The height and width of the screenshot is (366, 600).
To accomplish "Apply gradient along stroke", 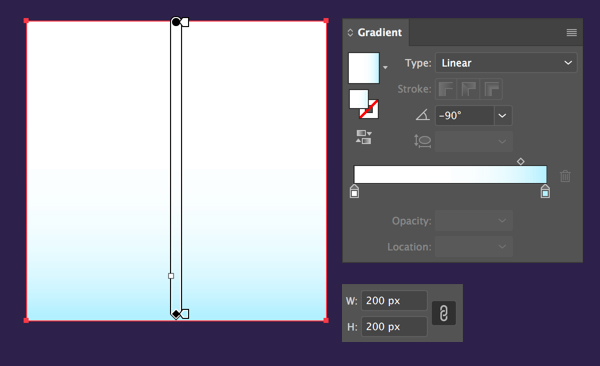I will coord(469,89).
